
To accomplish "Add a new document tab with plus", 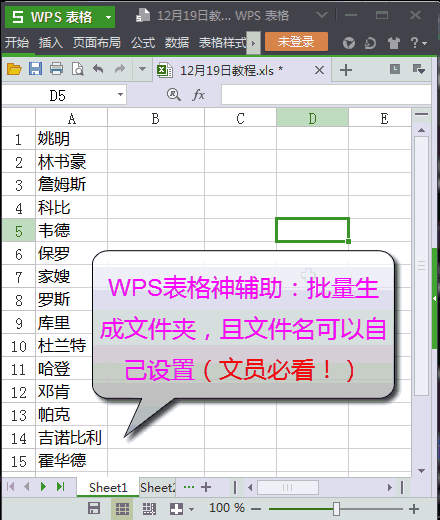I will 346,70.
